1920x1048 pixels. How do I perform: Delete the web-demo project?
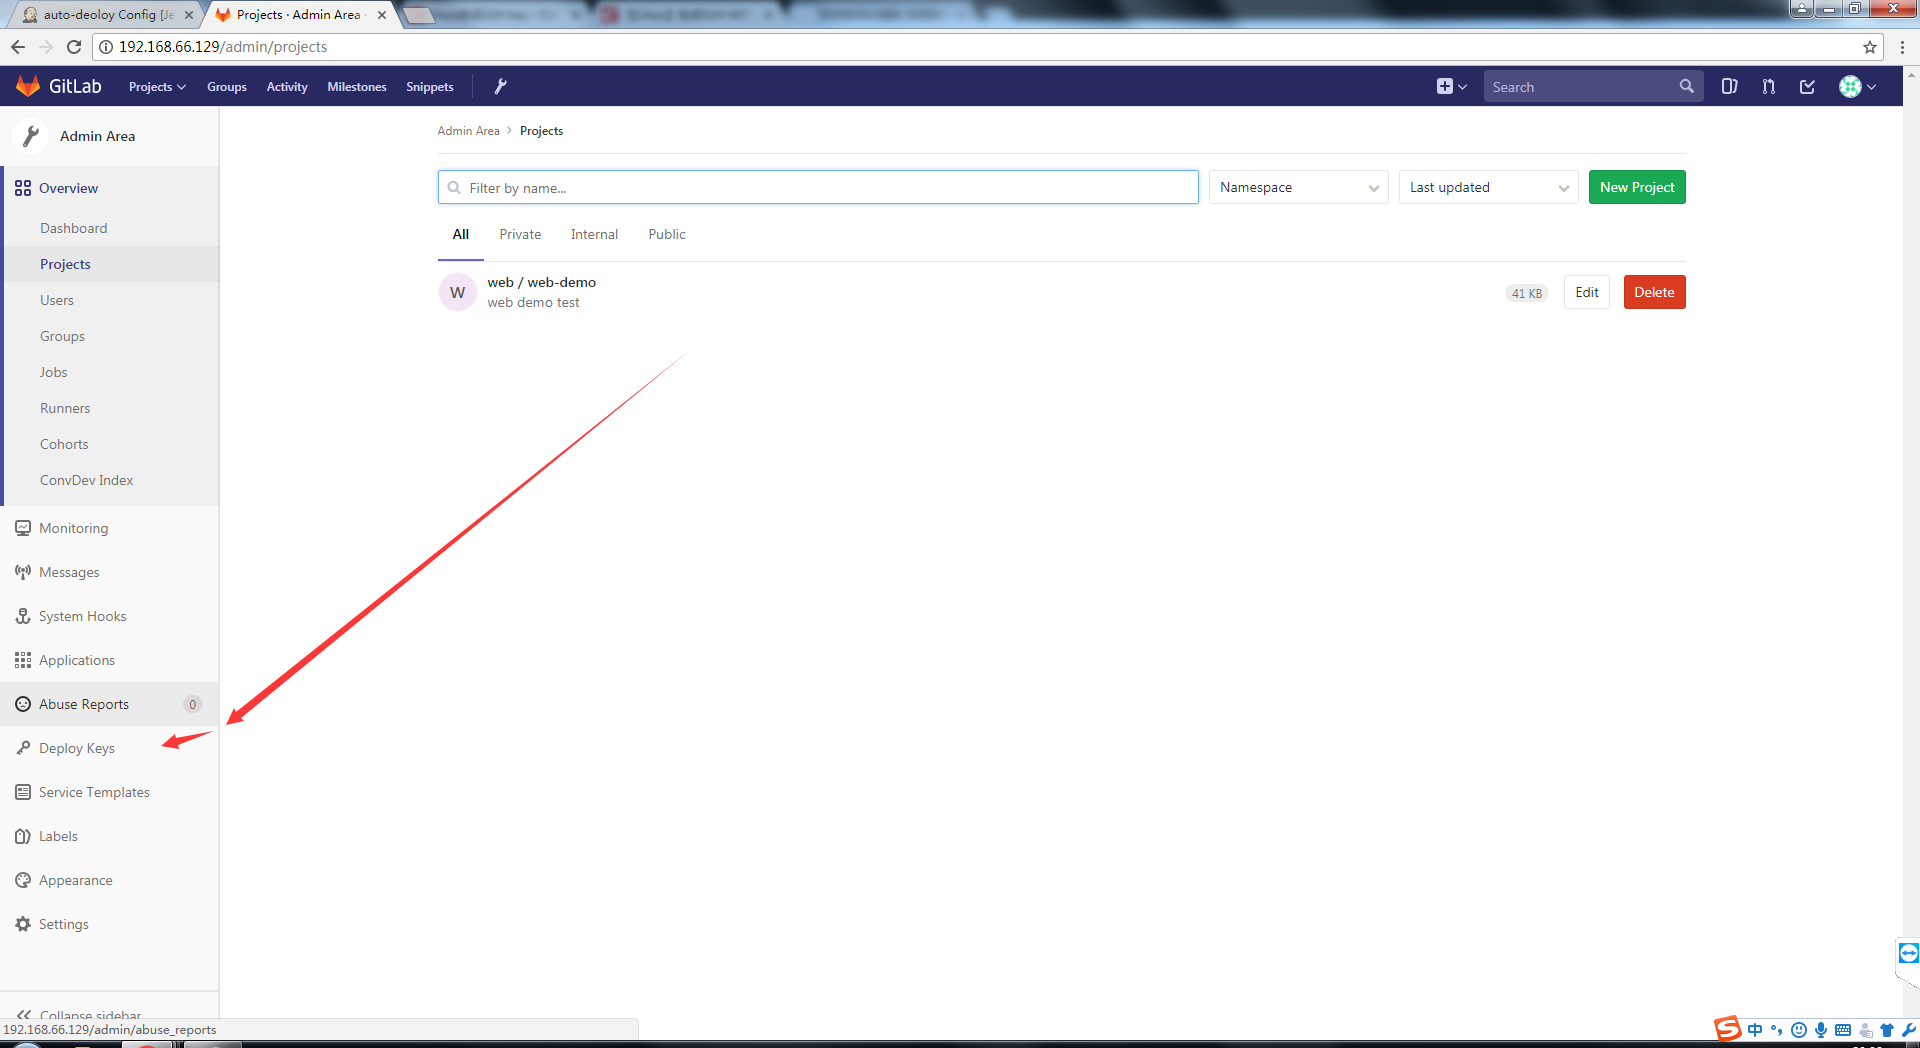pos(1654,292)
